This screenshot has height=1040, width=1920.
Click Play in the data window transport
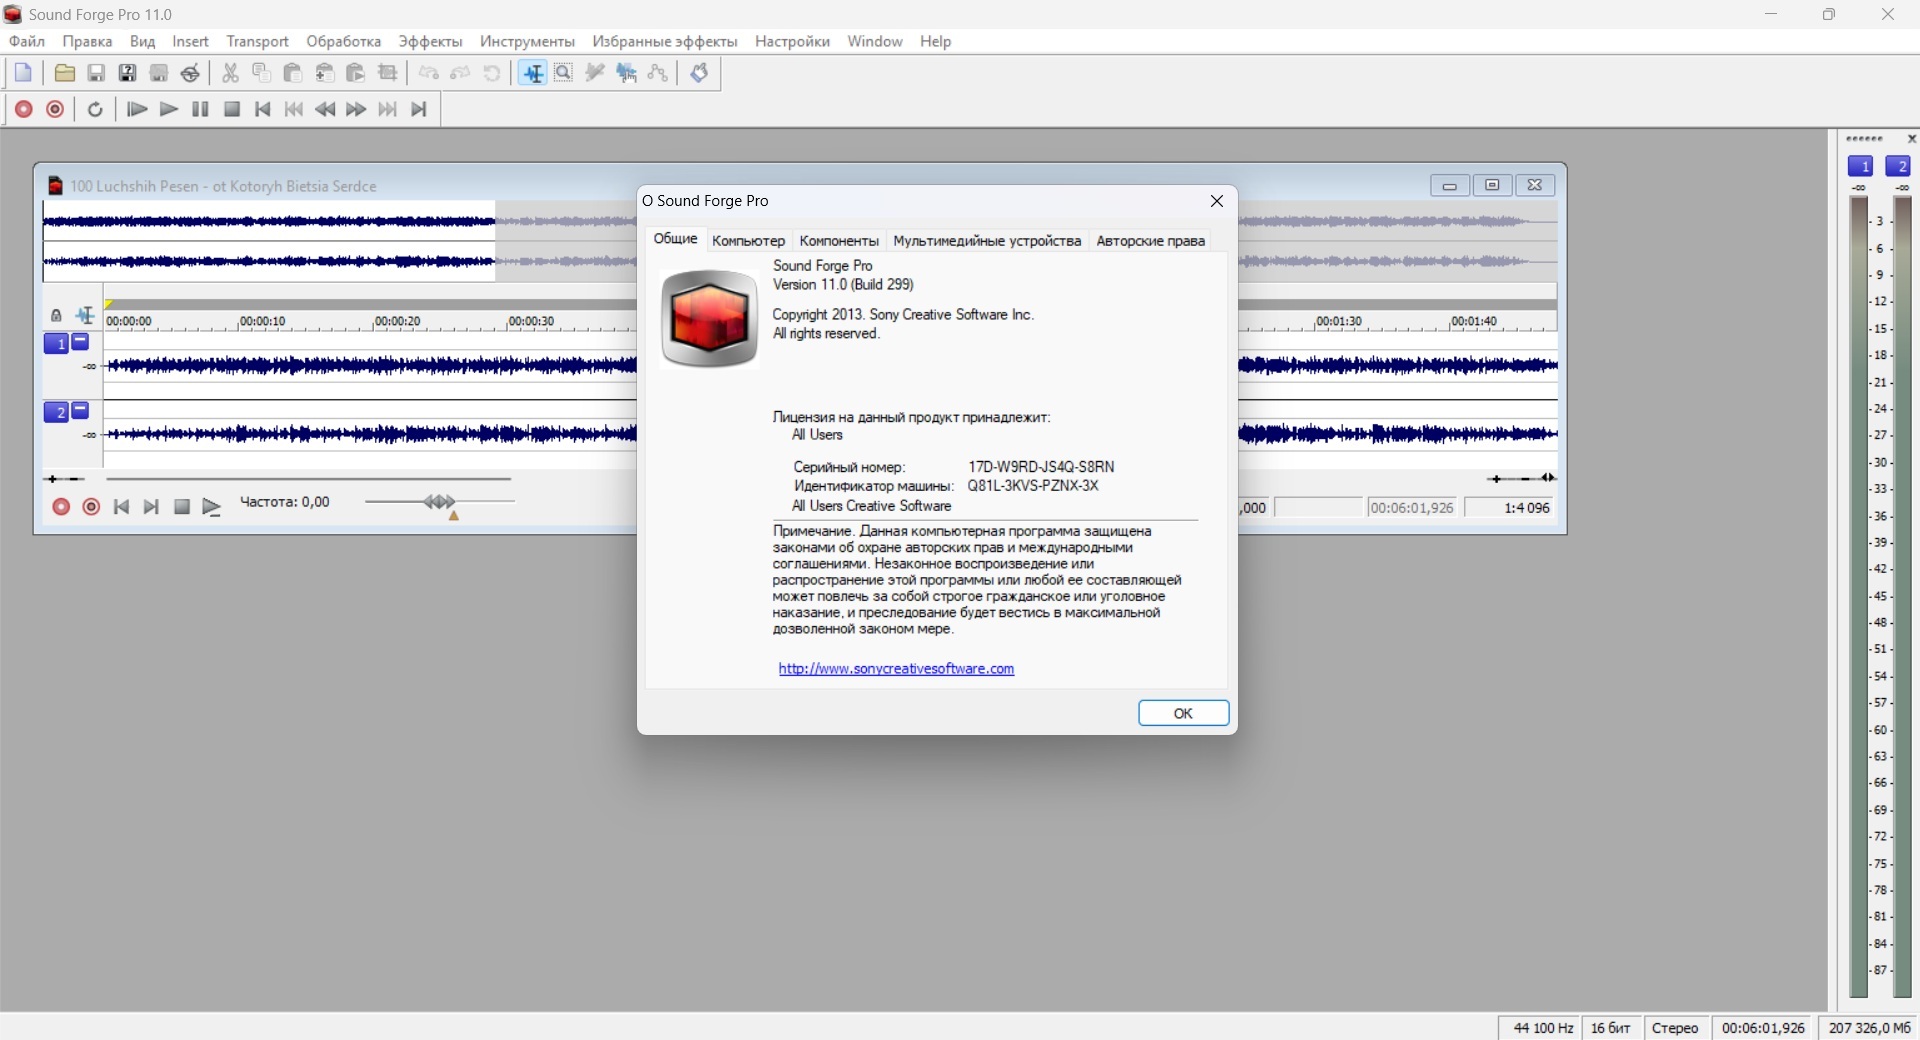tap(212, 507)
